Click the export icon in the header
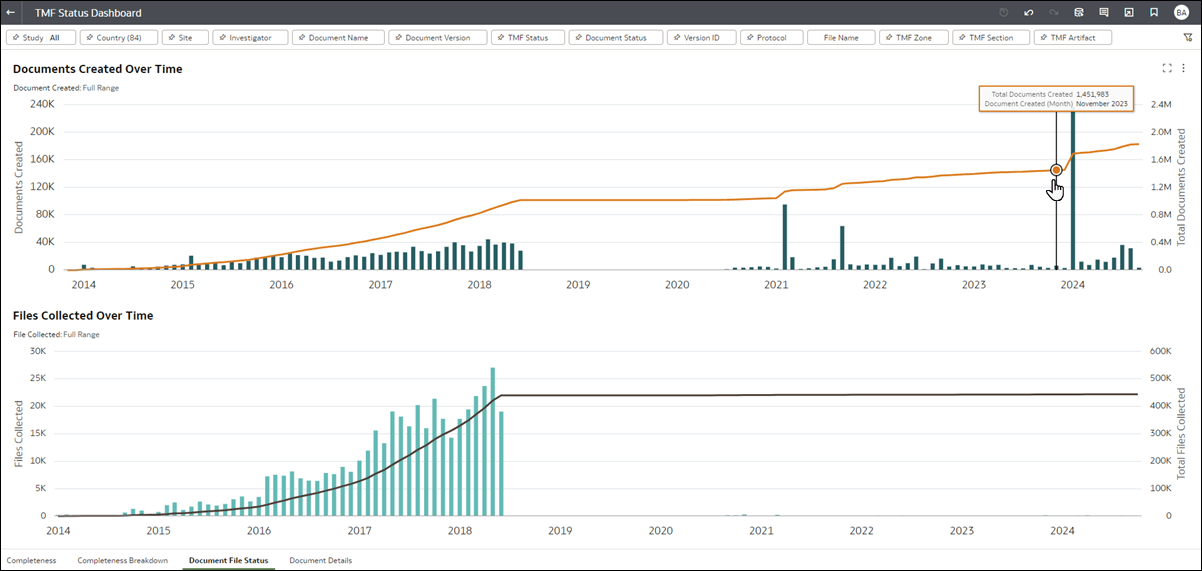Screen dimensions: 1202x571 (x=1129, y=13)
